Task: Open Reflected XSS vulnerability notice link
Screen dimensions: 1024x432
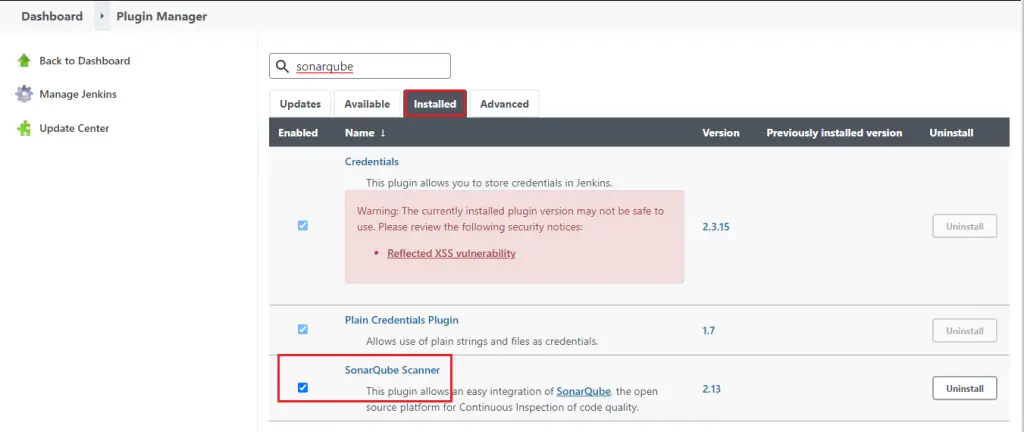Action: pos(451,253)
